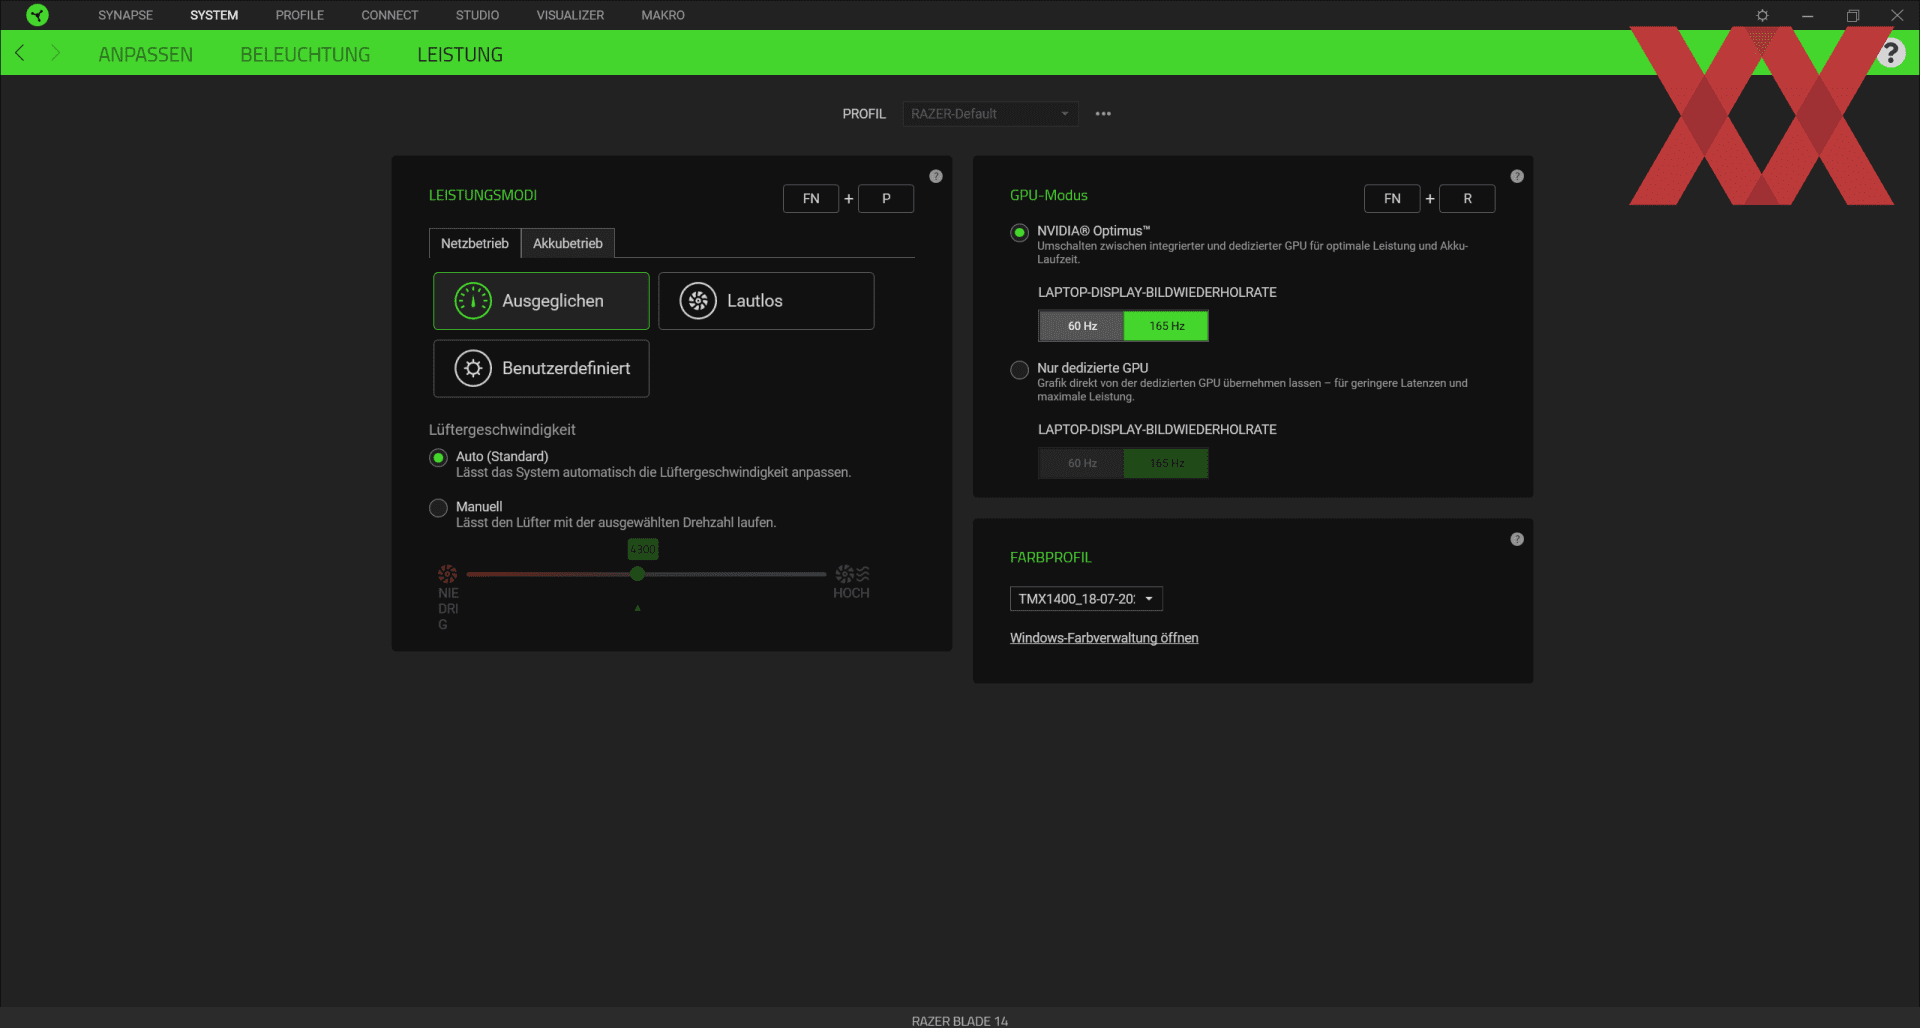
Task: Set dedicated GPU refresh rate to 165 Hz
Action: (1166, 463)
